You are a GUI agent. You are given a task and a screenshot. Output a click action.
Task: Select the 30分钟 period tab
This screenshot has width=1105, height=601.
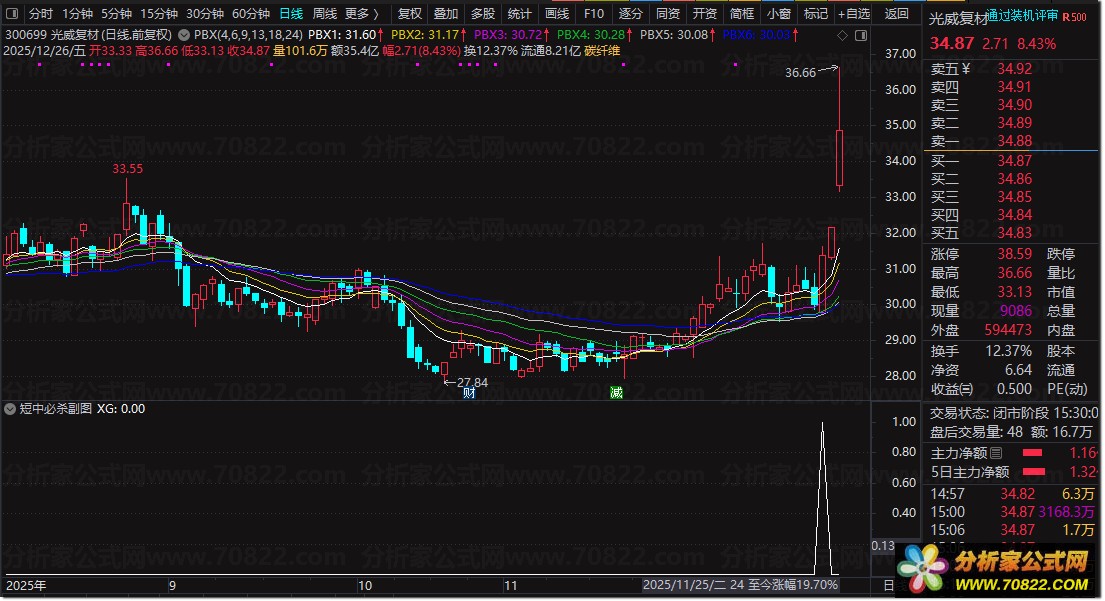205,13
